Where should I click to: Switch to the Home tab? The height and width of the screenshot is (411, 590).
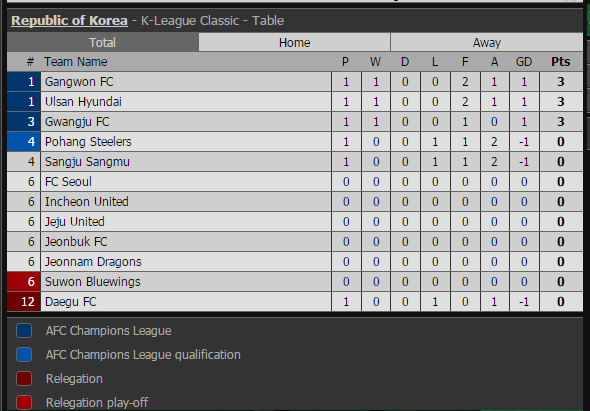[x=294, y=42]
